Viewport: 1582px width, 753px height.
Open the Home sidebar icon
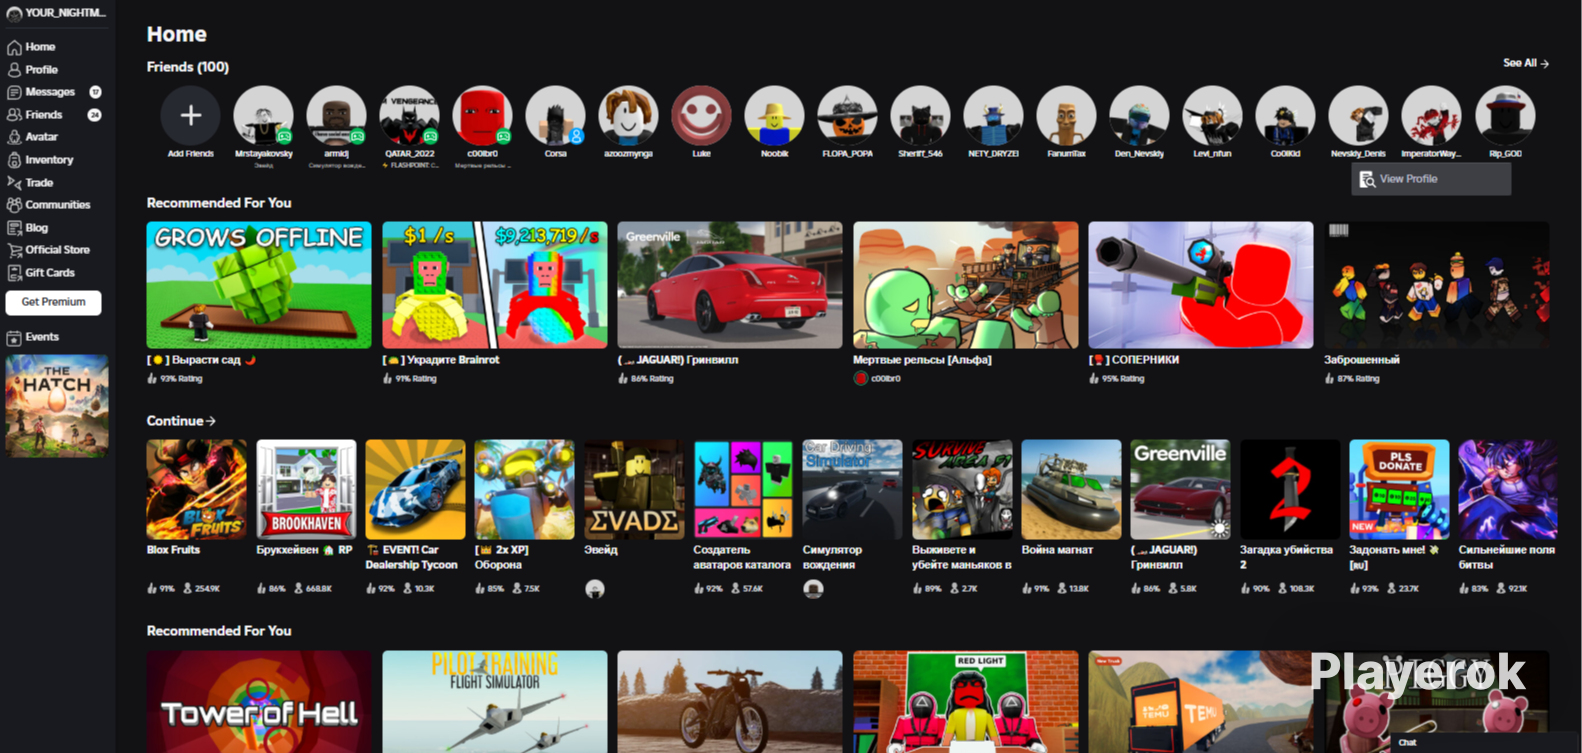[x=14, y=47]
